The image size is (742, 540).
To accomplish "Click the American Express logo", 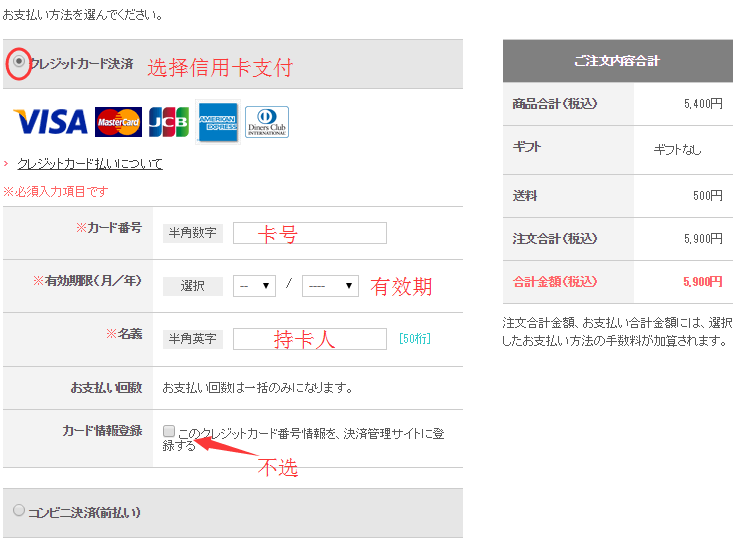I will click(x=217, y=122).
